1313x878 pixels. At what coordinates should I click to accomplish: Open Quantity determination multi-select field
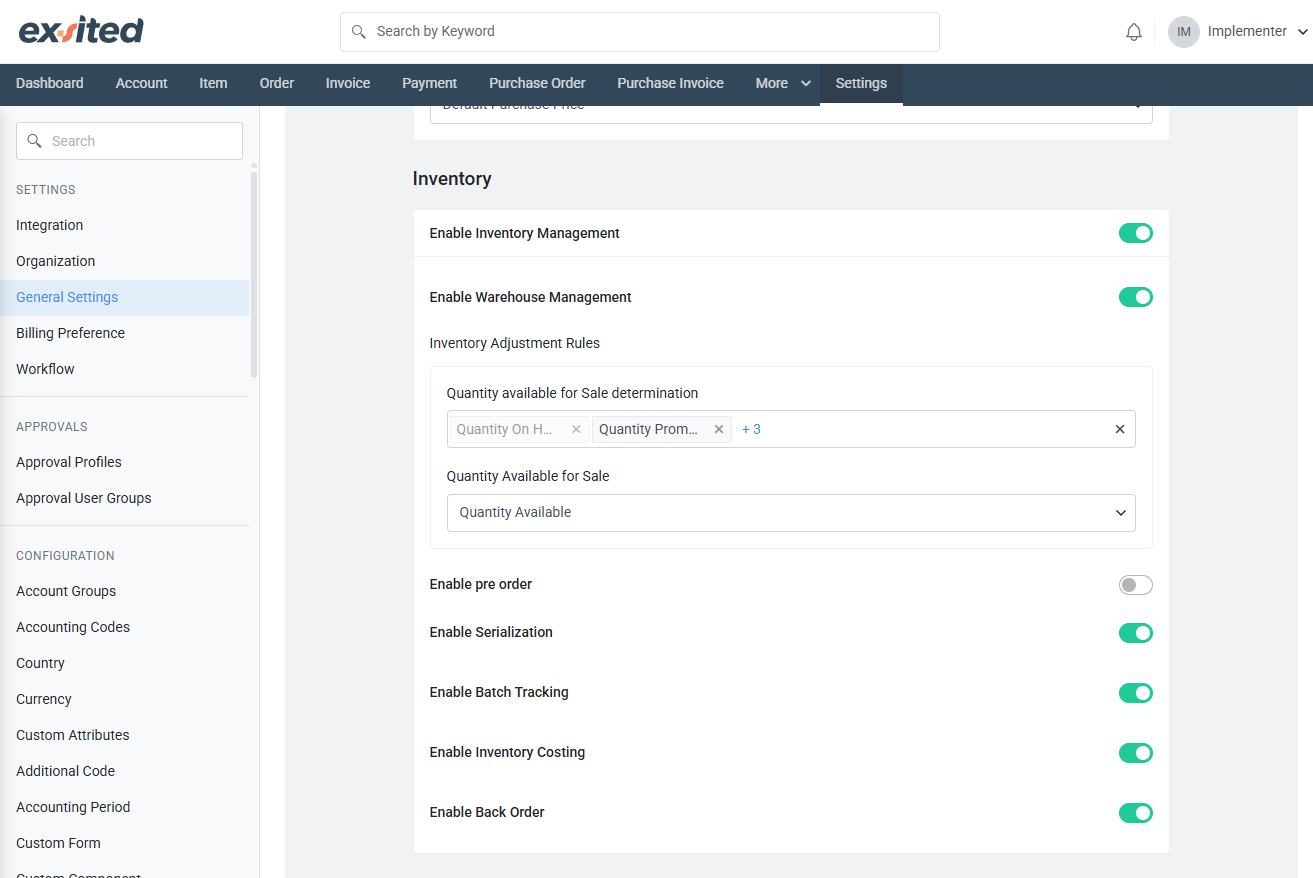click(x=791, y=429)
